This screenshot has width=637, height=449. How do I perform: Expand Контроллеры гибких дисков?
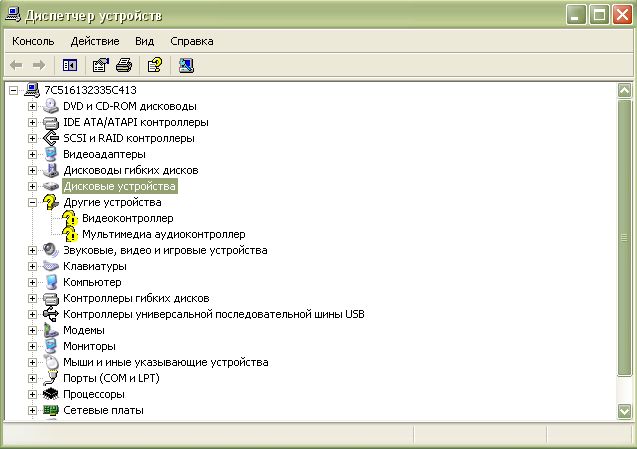point(32,299)
